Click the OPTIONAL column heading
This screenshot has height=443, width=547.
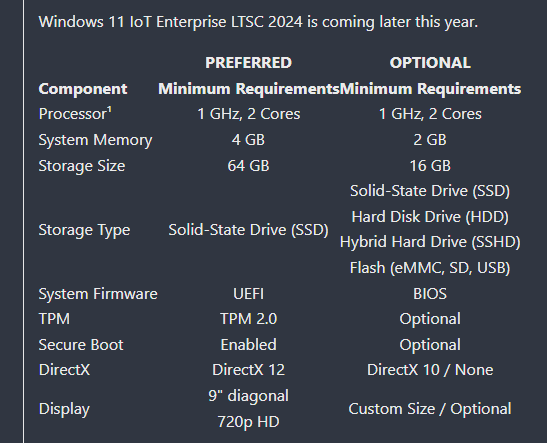430,63
